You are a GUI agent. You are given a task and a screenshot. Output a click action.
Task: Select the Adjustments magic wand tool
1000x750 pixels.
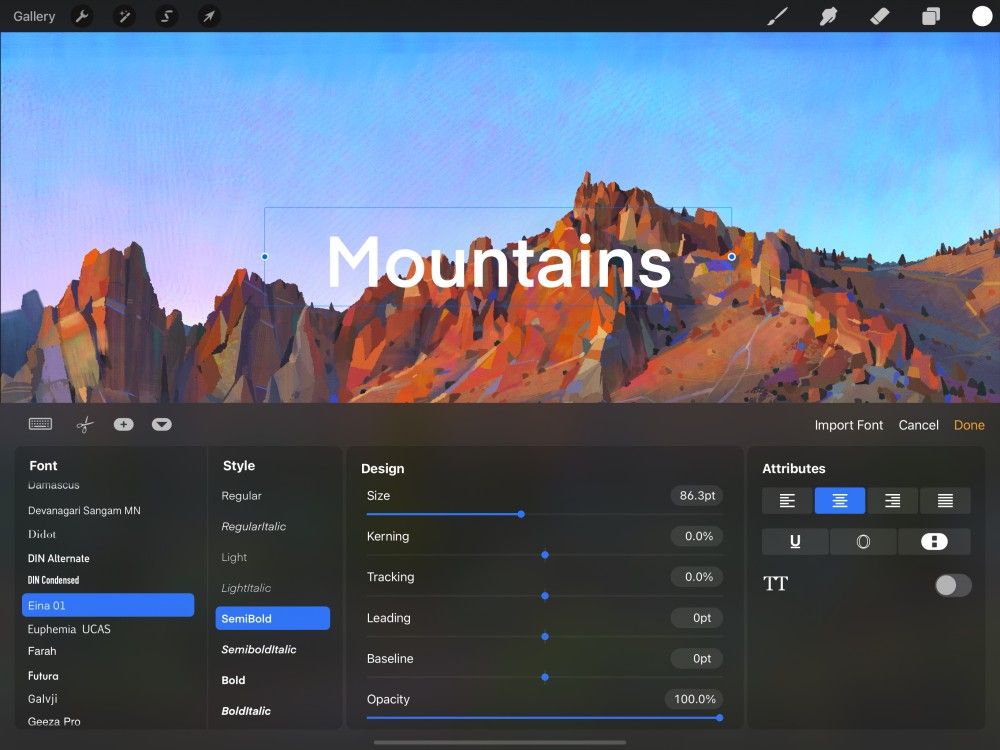[124, 16]
